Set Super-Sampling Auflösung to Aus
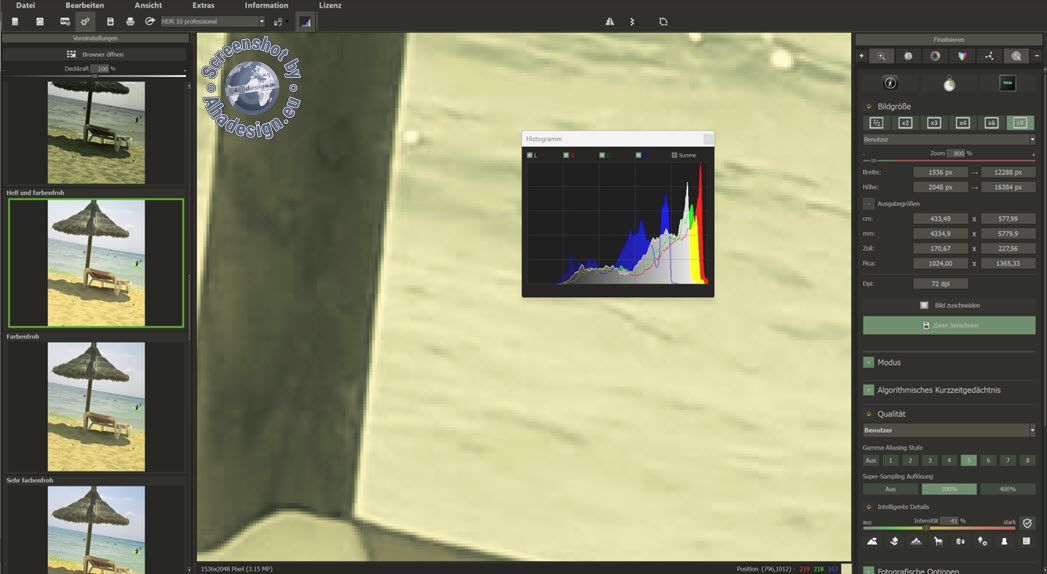This screenshot has height=574, width=1047. coord(890,489)
